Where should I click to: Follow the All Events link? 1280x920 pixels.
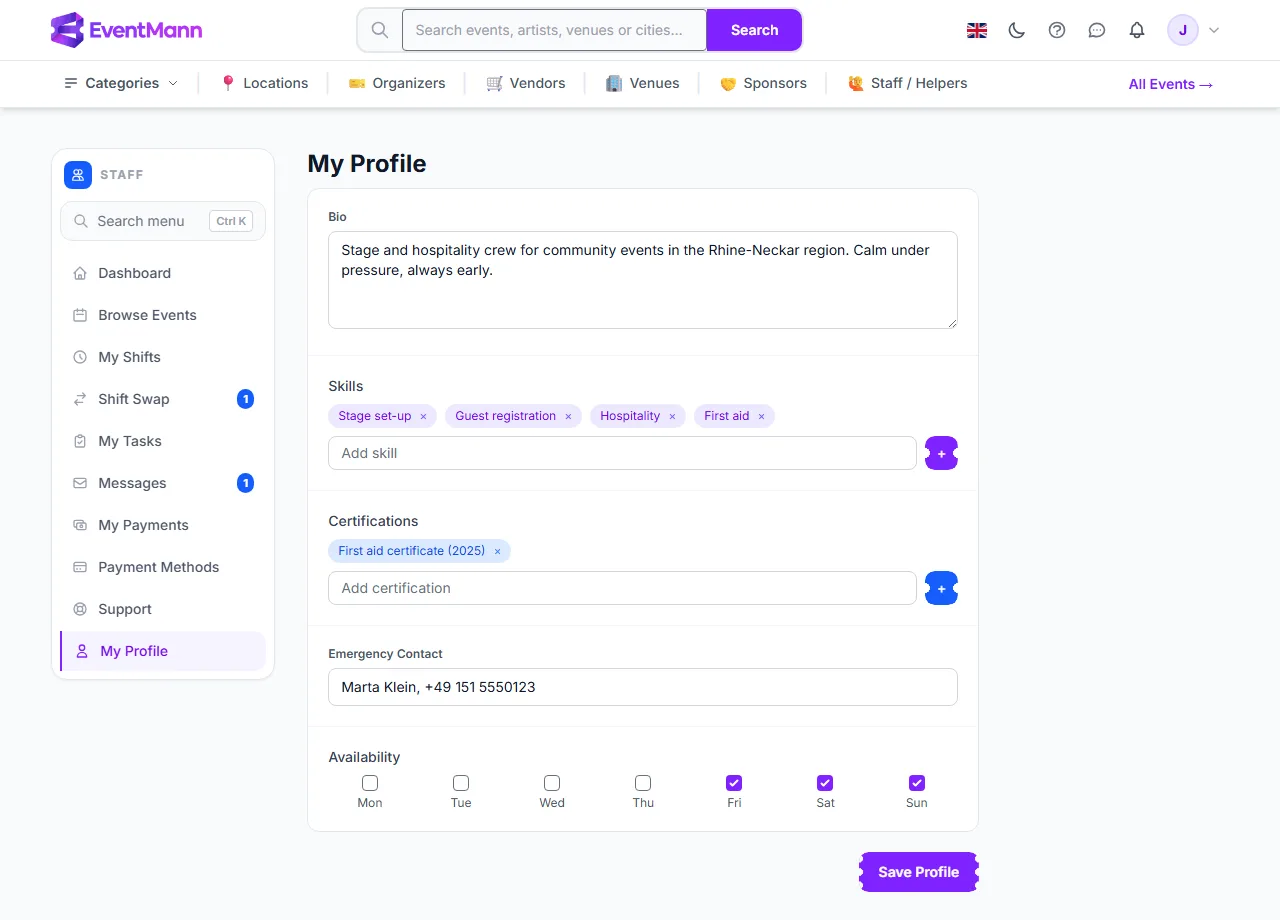1171,84
